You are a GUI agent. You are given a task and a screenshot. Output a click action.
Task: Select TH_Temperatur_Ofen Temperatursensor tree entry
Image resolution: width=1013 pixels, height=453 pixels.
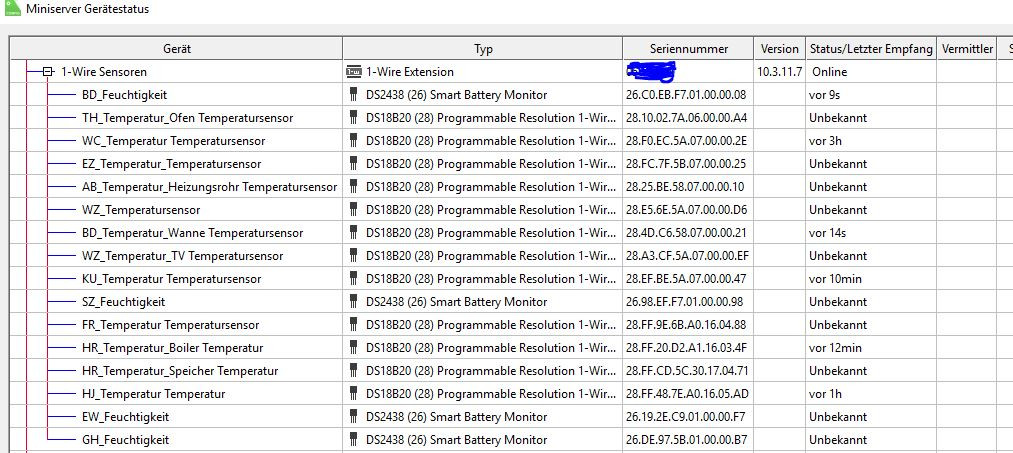[x=187, y=118]
